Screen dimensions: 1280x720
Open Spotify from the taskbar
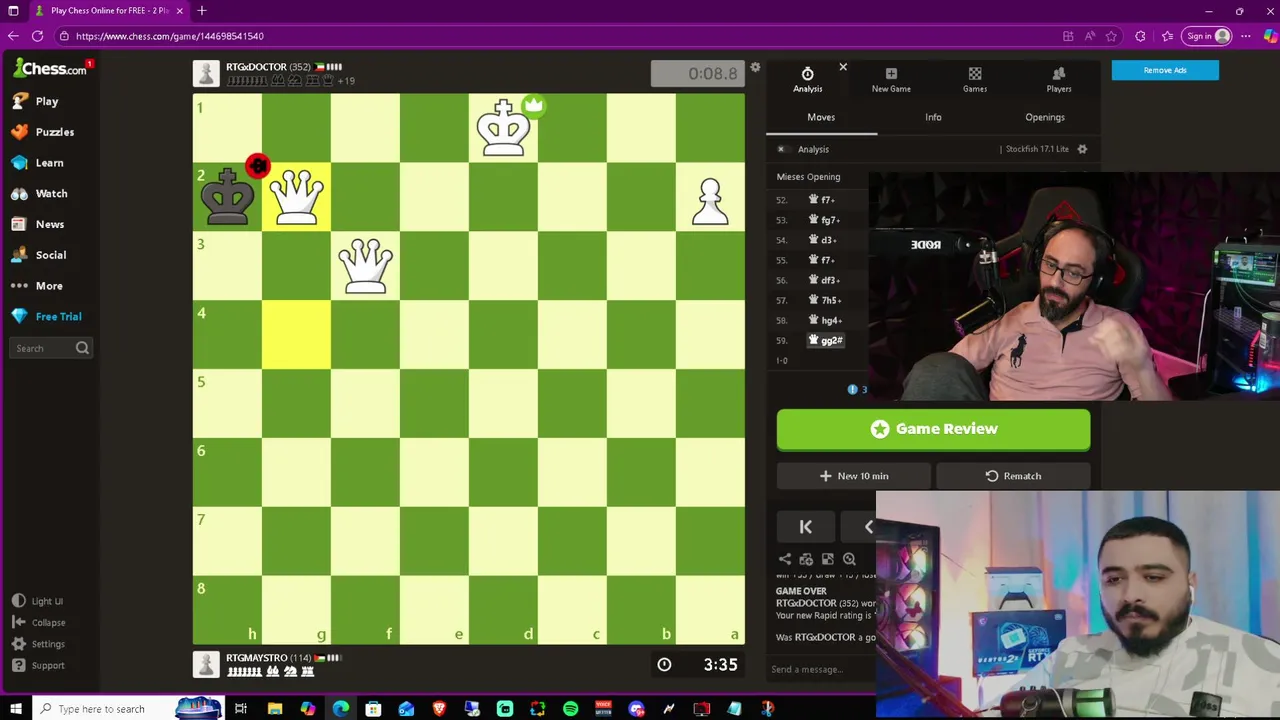click(x=570, y=709)
